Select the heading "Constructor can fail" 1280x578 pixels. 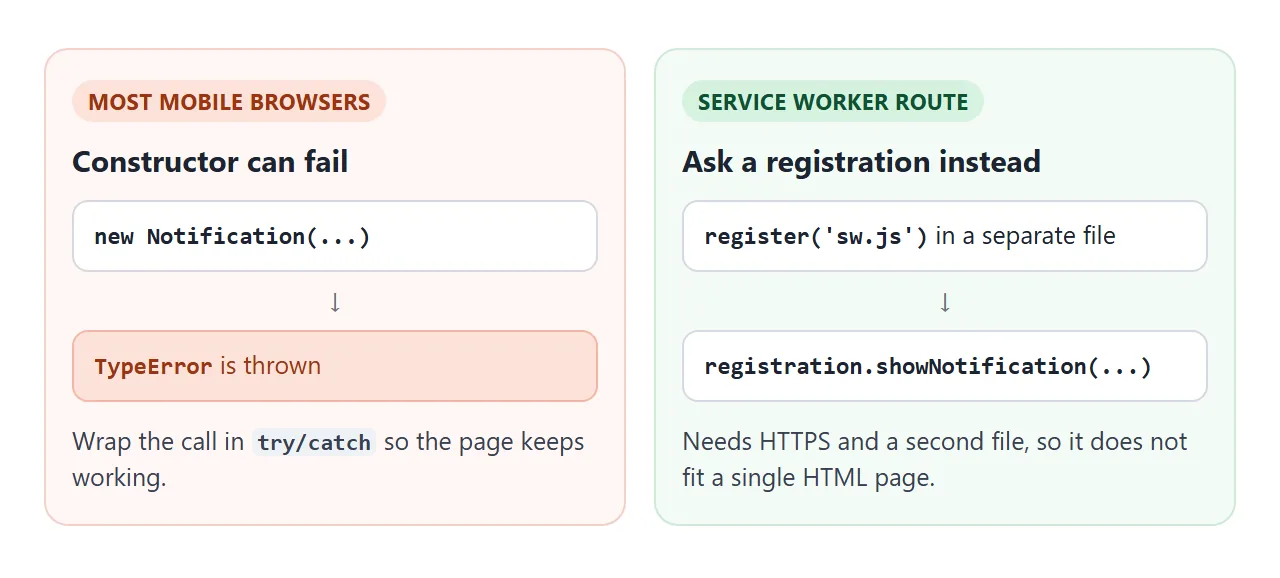210,162
